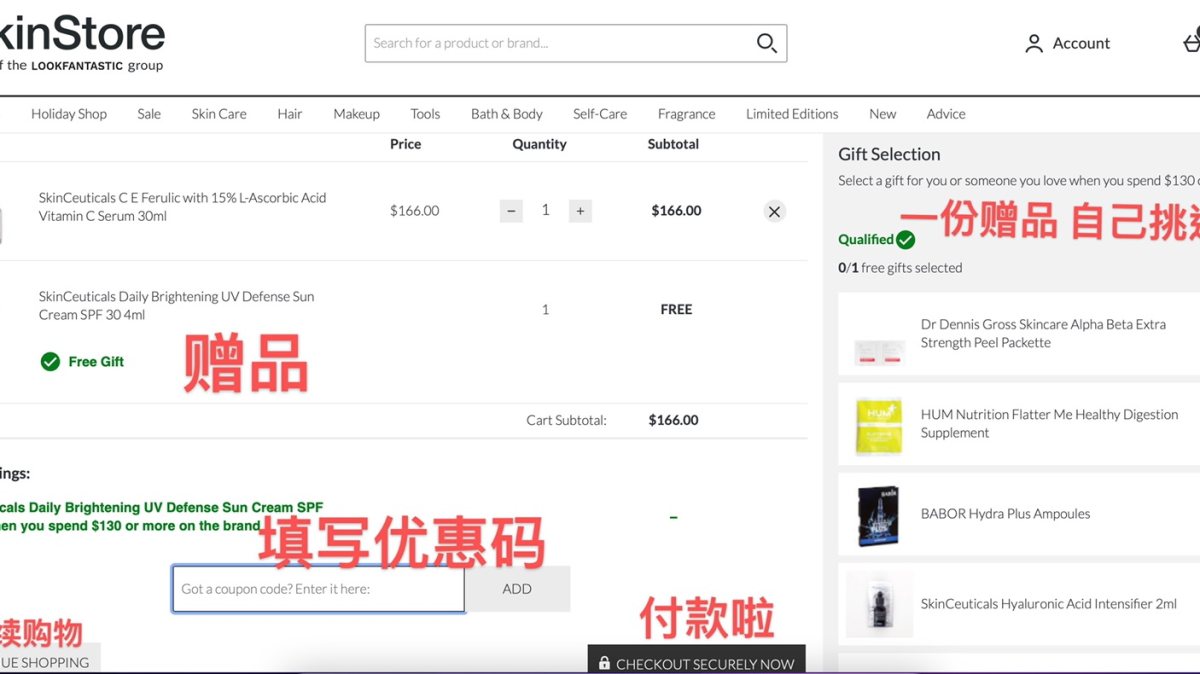This screenshot has width=1200, height=674.
Task: Decrease serum quantity with minus button
Action: point(511,210)
